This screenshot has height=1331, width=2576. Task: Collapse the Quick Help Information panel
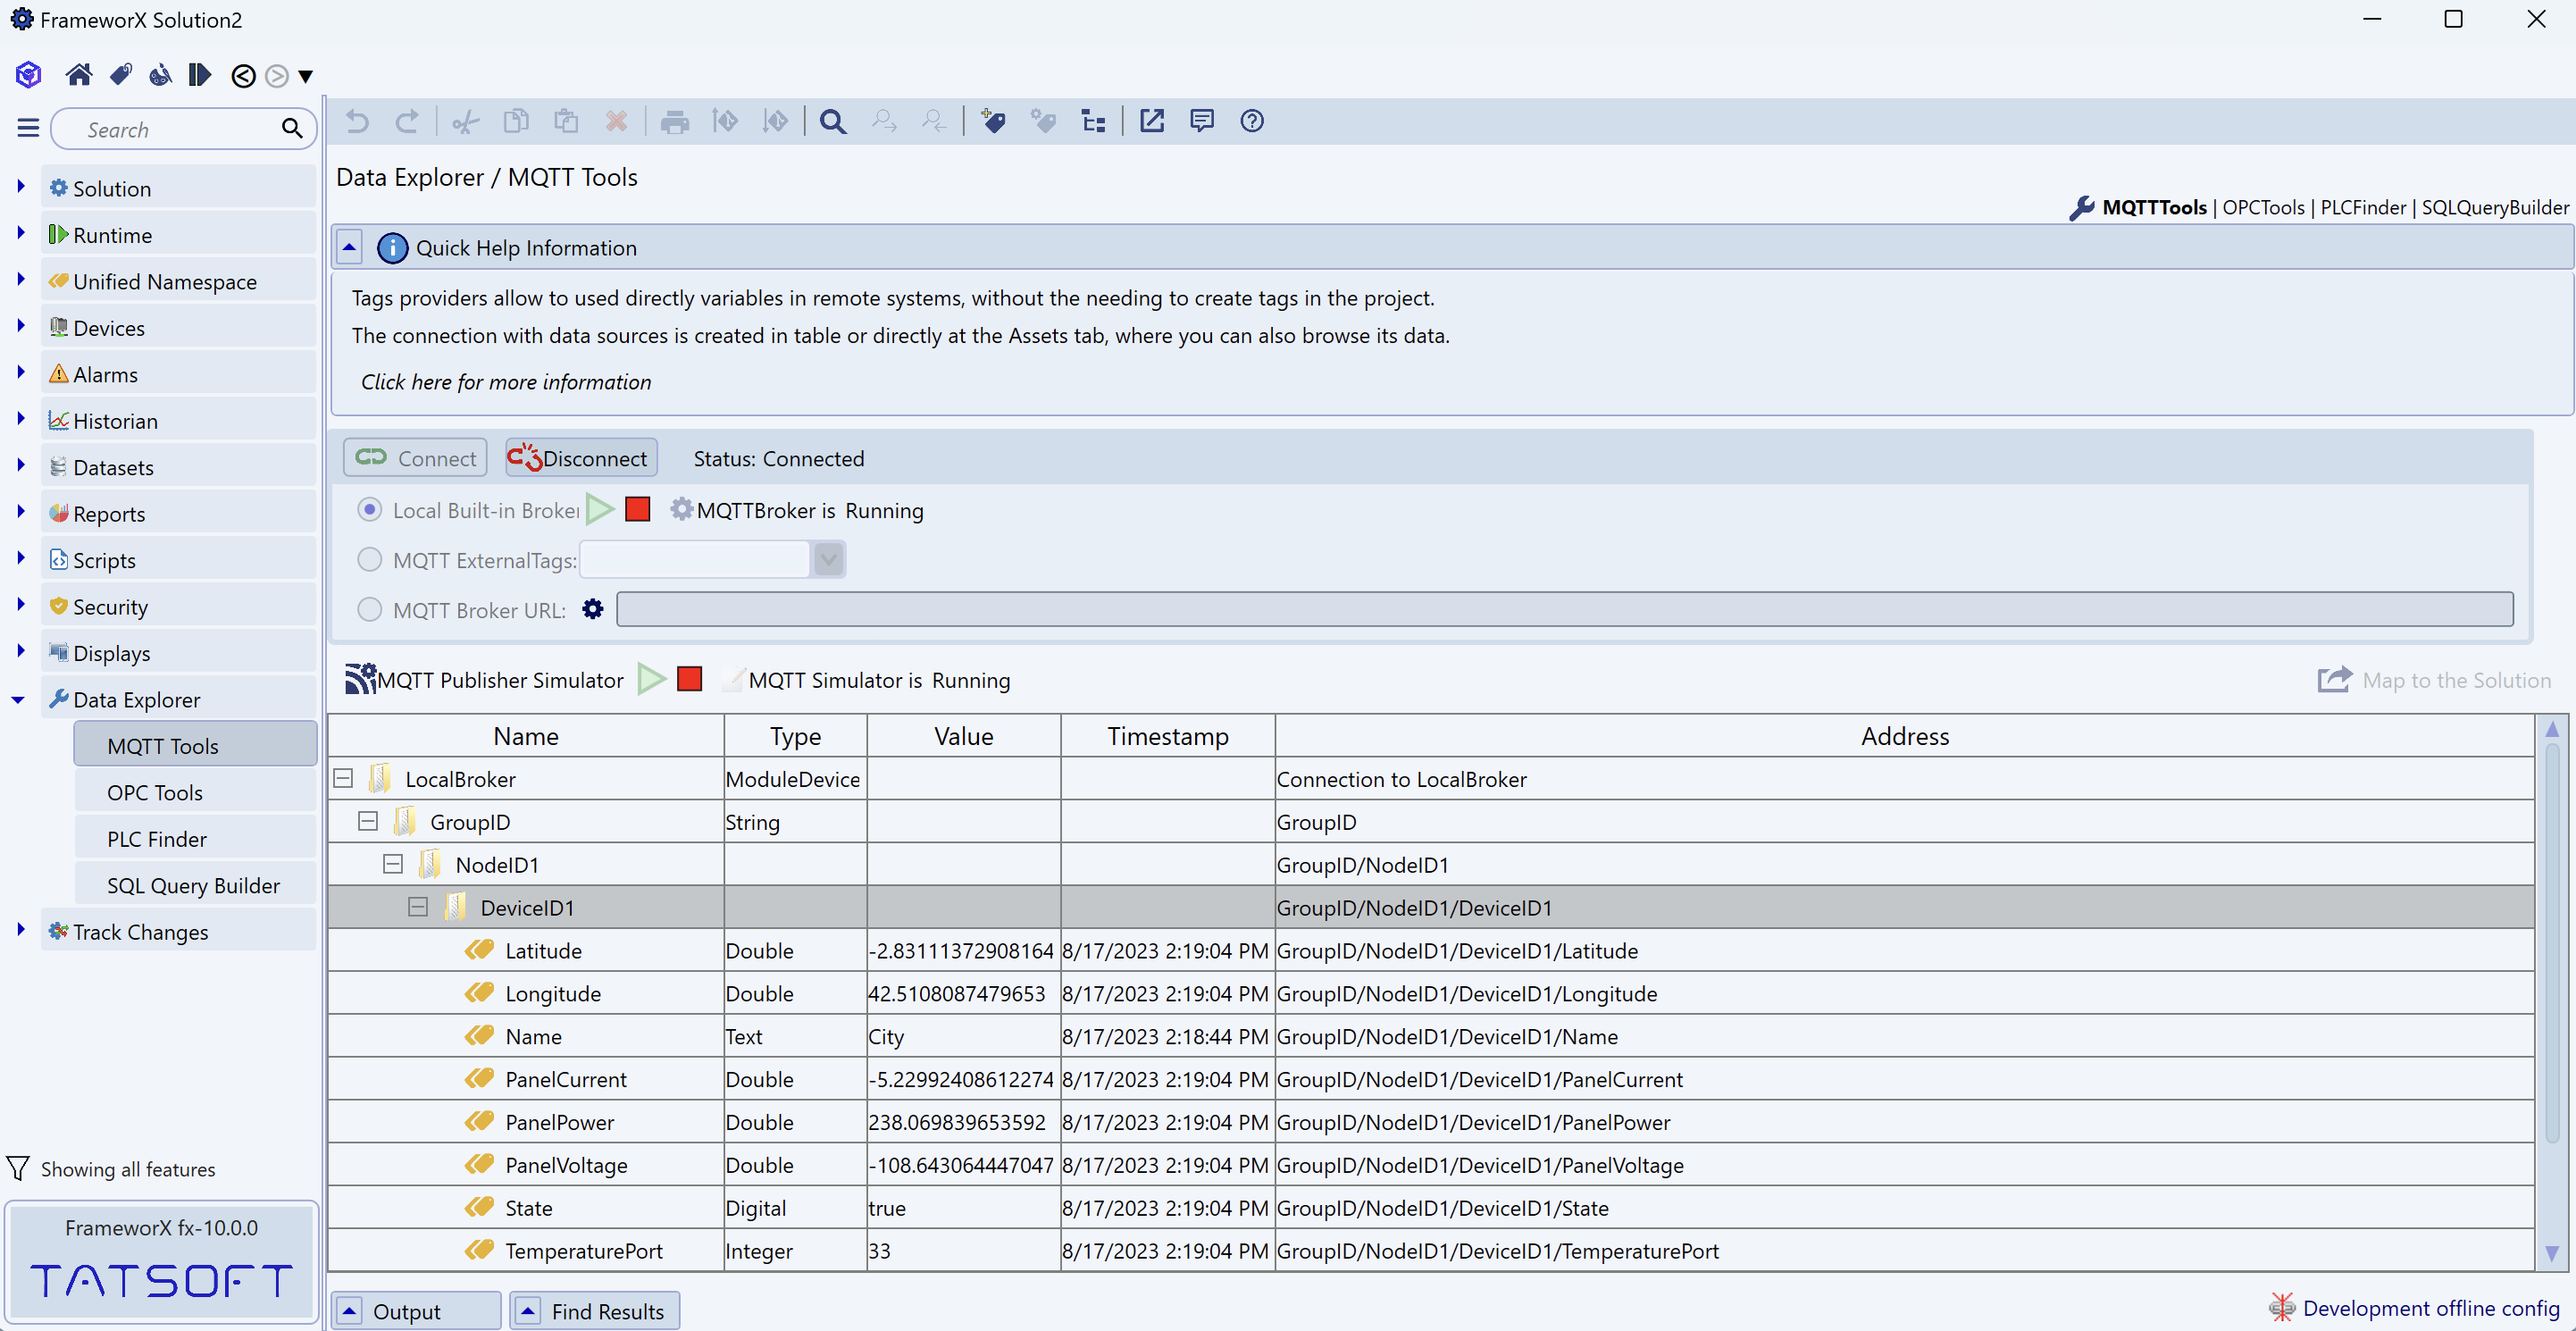349,247
